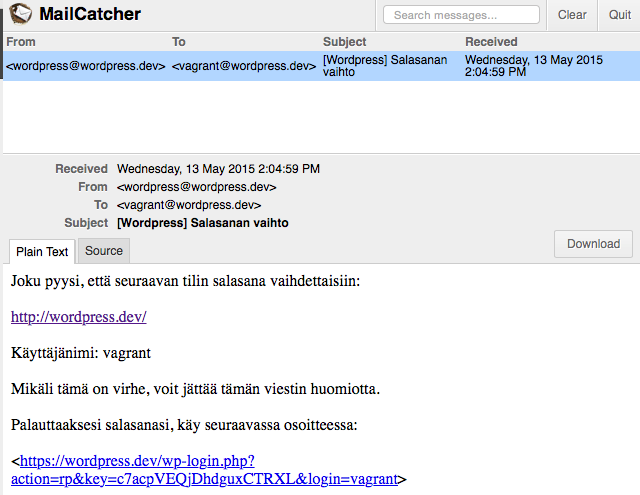Image resolution: width=640 pixels, height=495 pixels.
Task: Select the message row from wordpress@wordpress.dev
Action: click(x=322, y=66)
